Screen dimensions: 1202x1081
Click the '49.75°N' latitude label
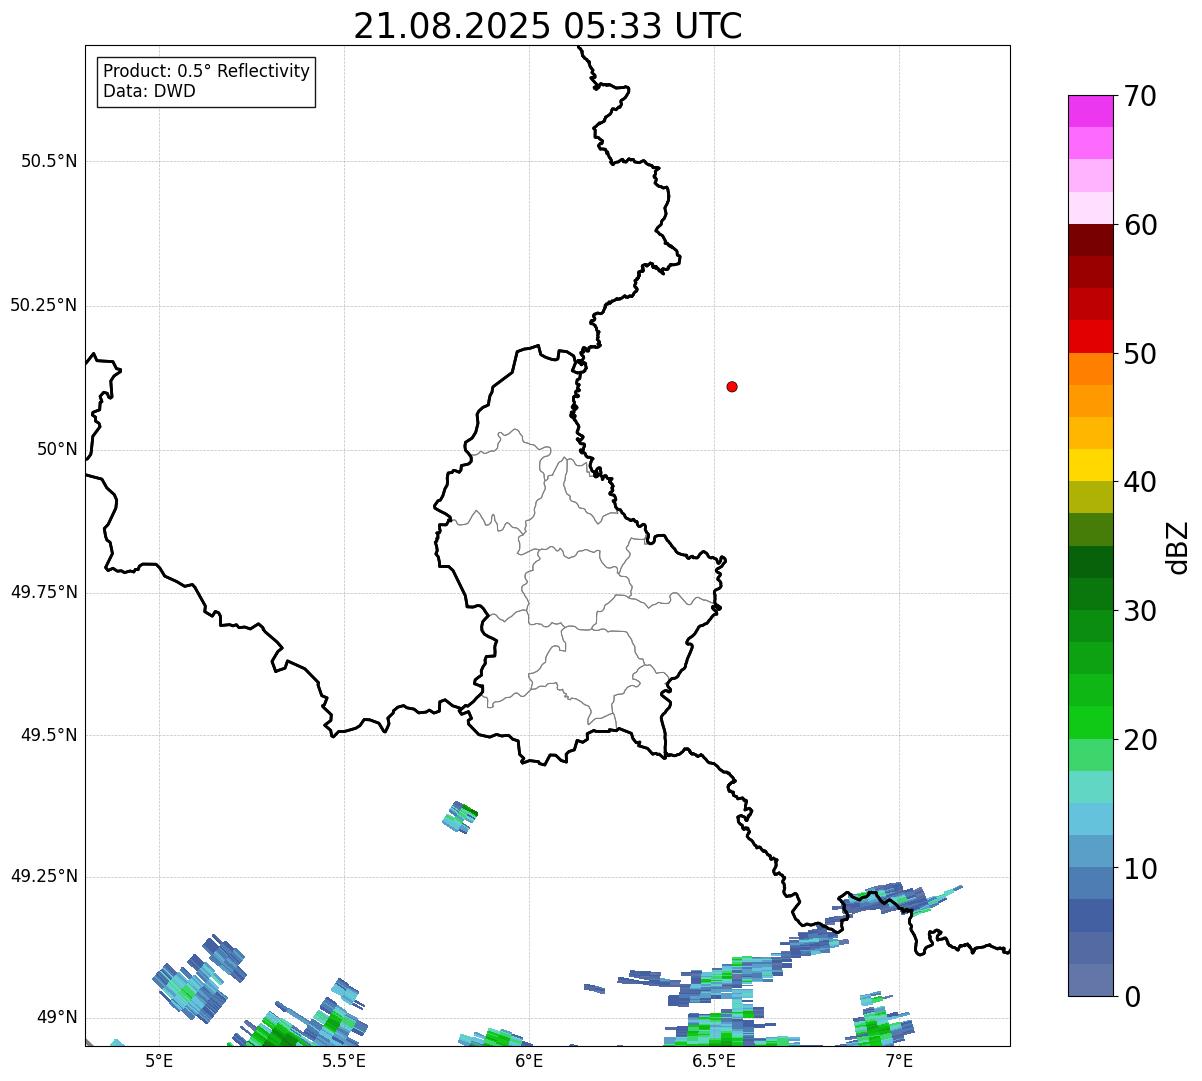coord(44,592)
